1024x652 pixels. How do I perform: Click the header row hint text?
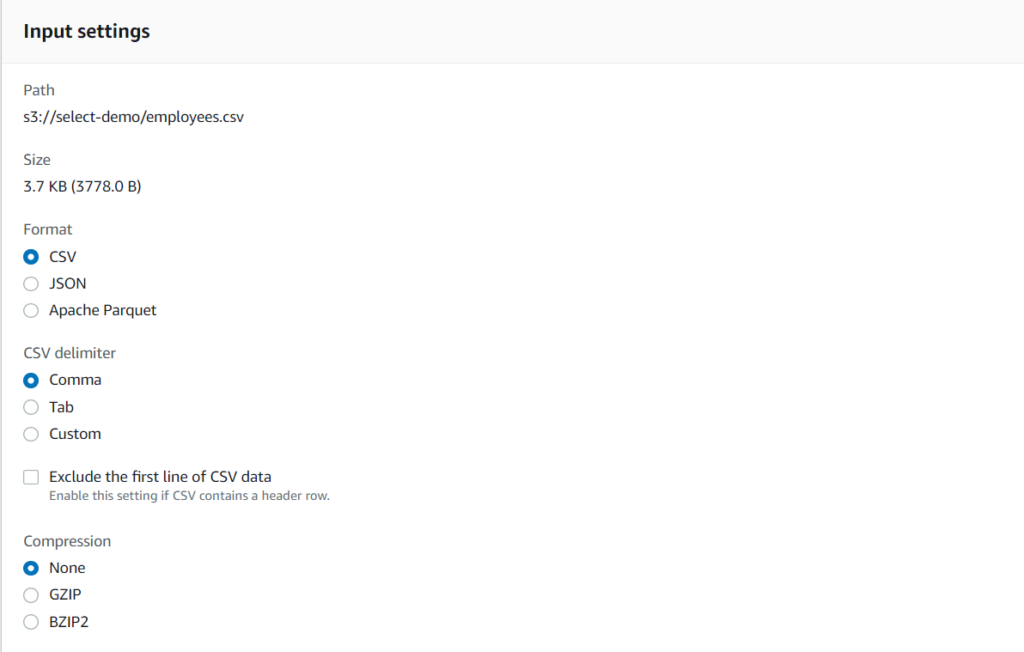click(189, 496)
